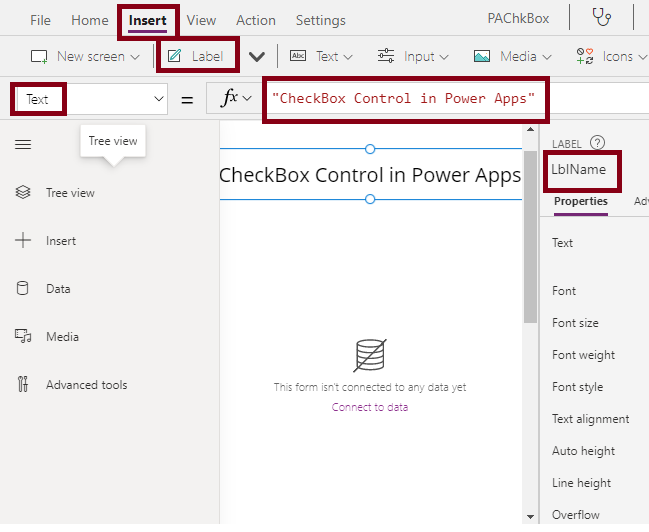Click the Text alignment property label

coord(591,419)
